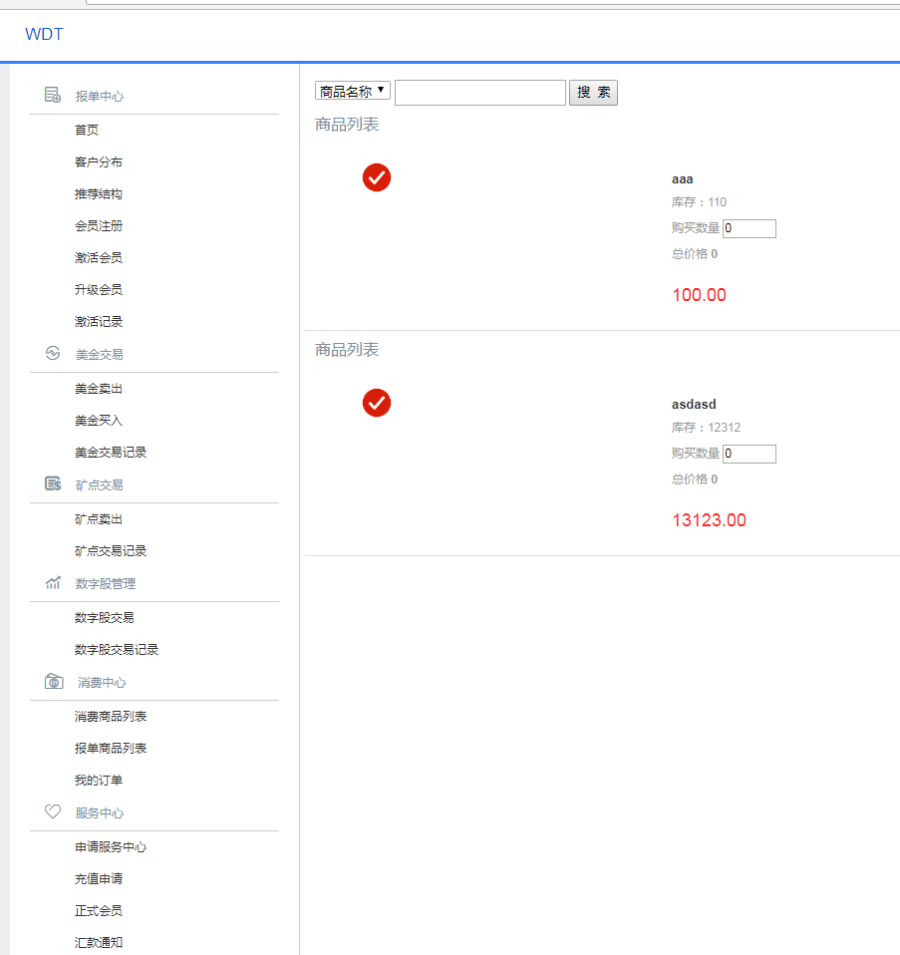Click the 服务中心 section heading

tap(99, 813)
